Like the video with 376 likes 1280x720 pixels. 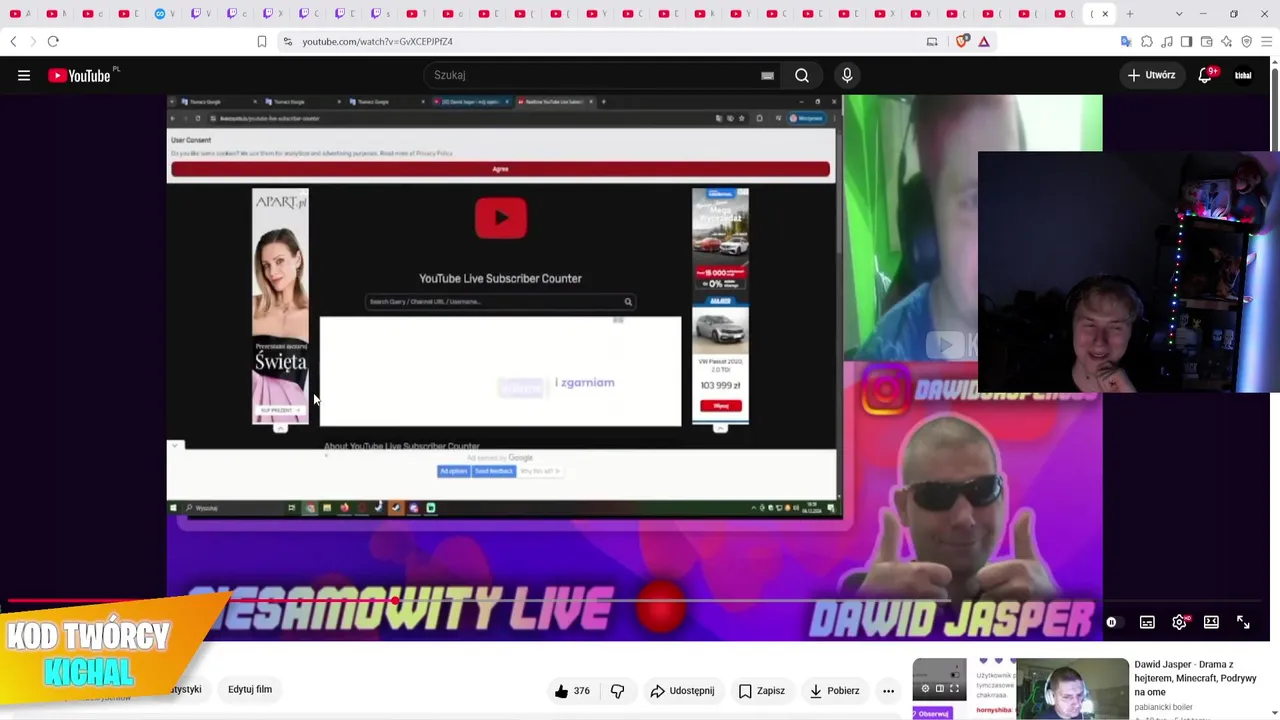pos(572,691)
